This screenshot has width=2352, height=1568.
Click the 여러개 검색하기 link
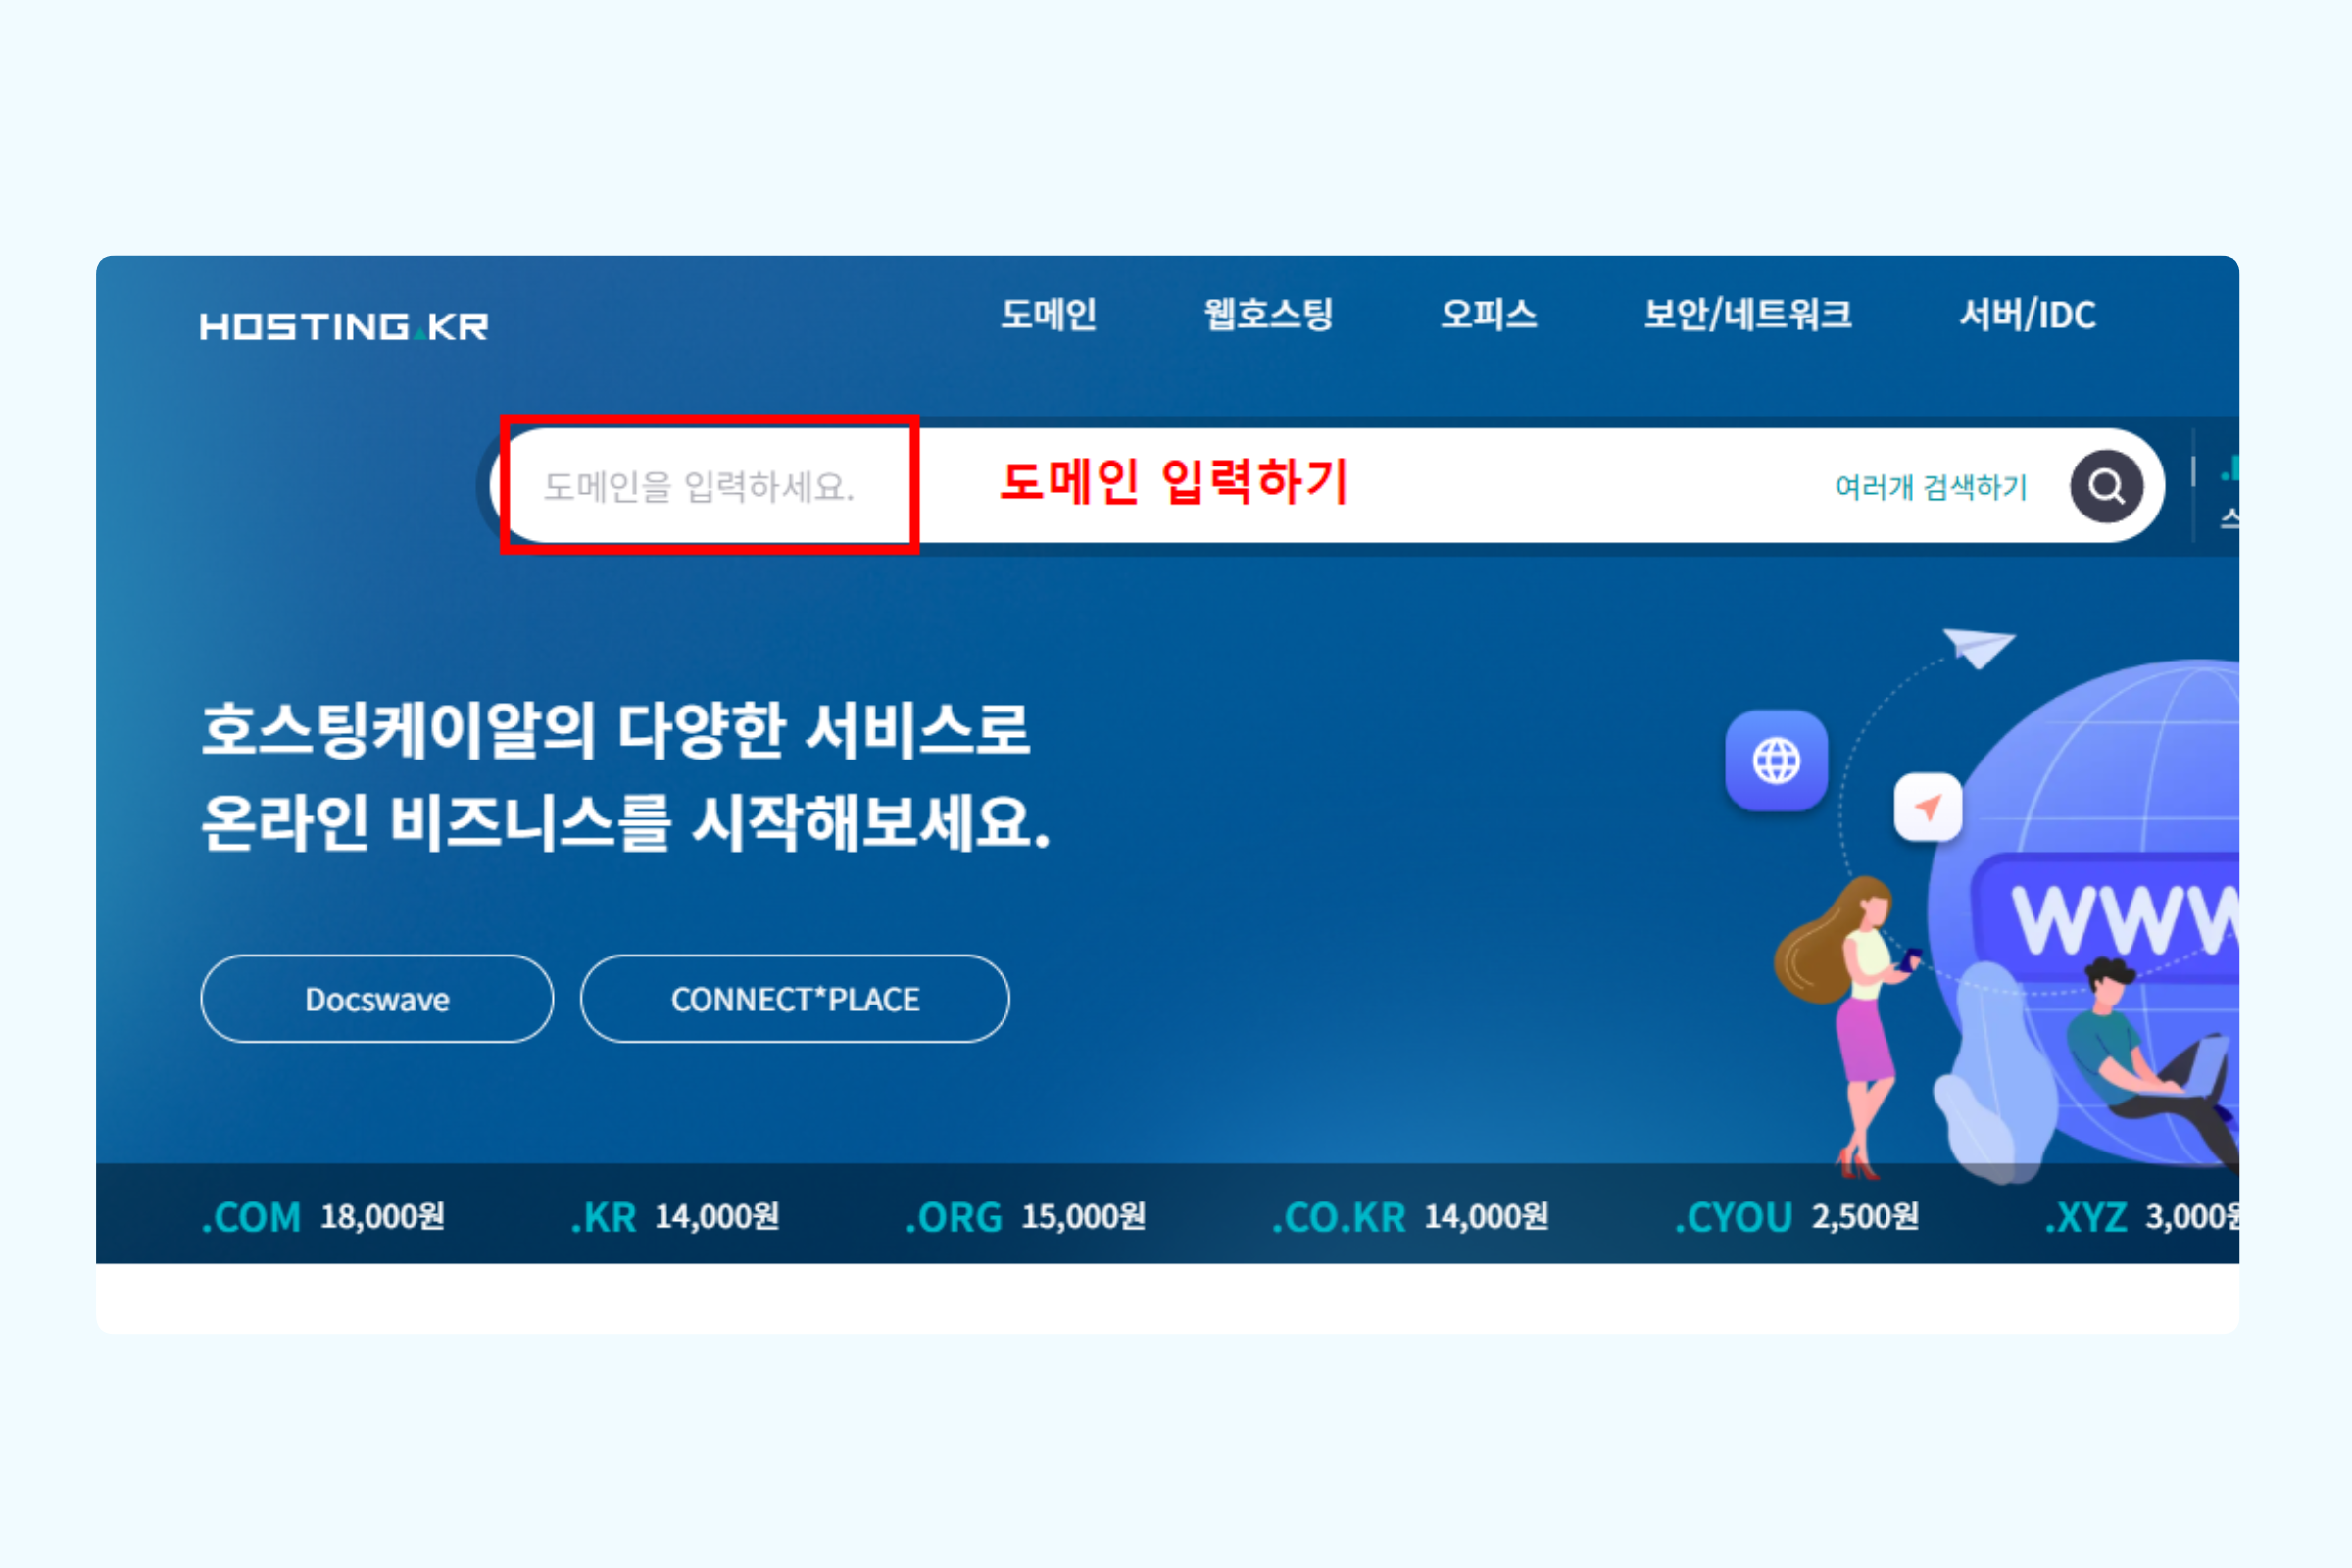pyautogui.click(x=1930, y=487)
